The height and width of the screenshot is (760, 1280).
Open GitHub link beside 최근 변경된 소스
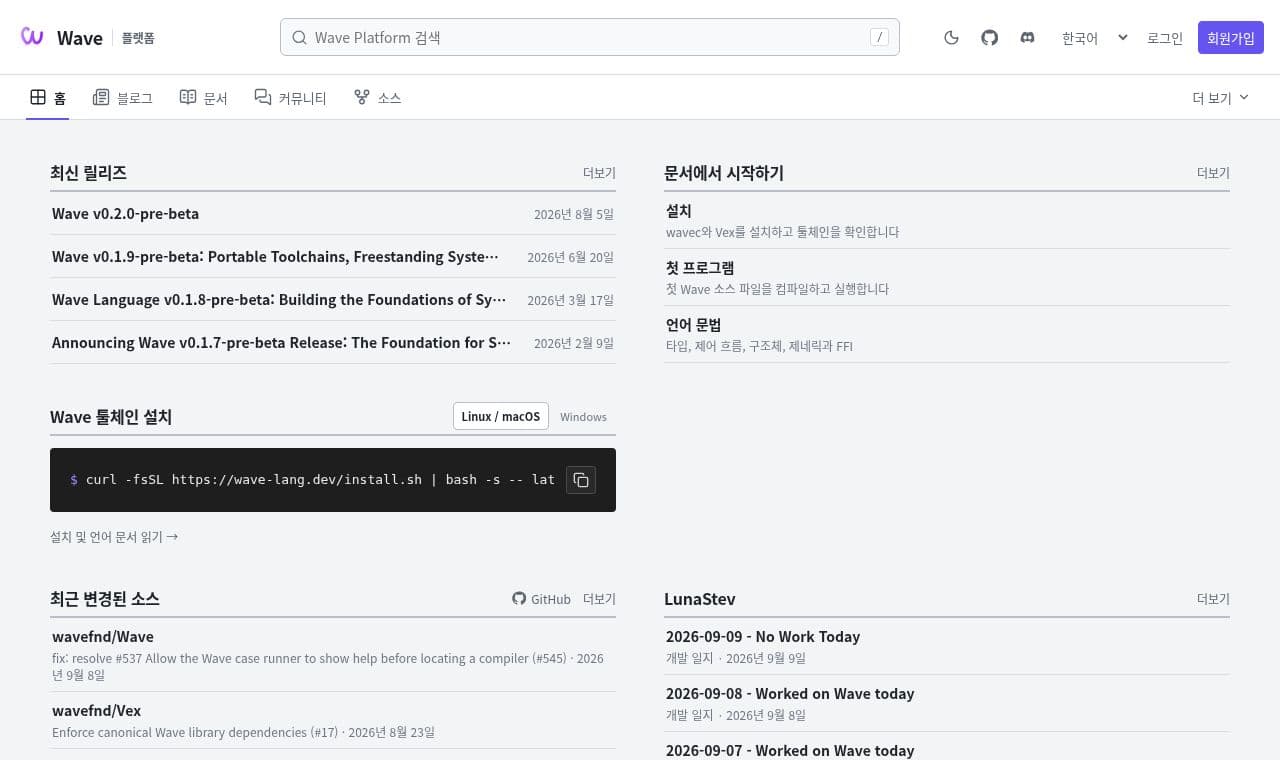[x=541, y=599]
